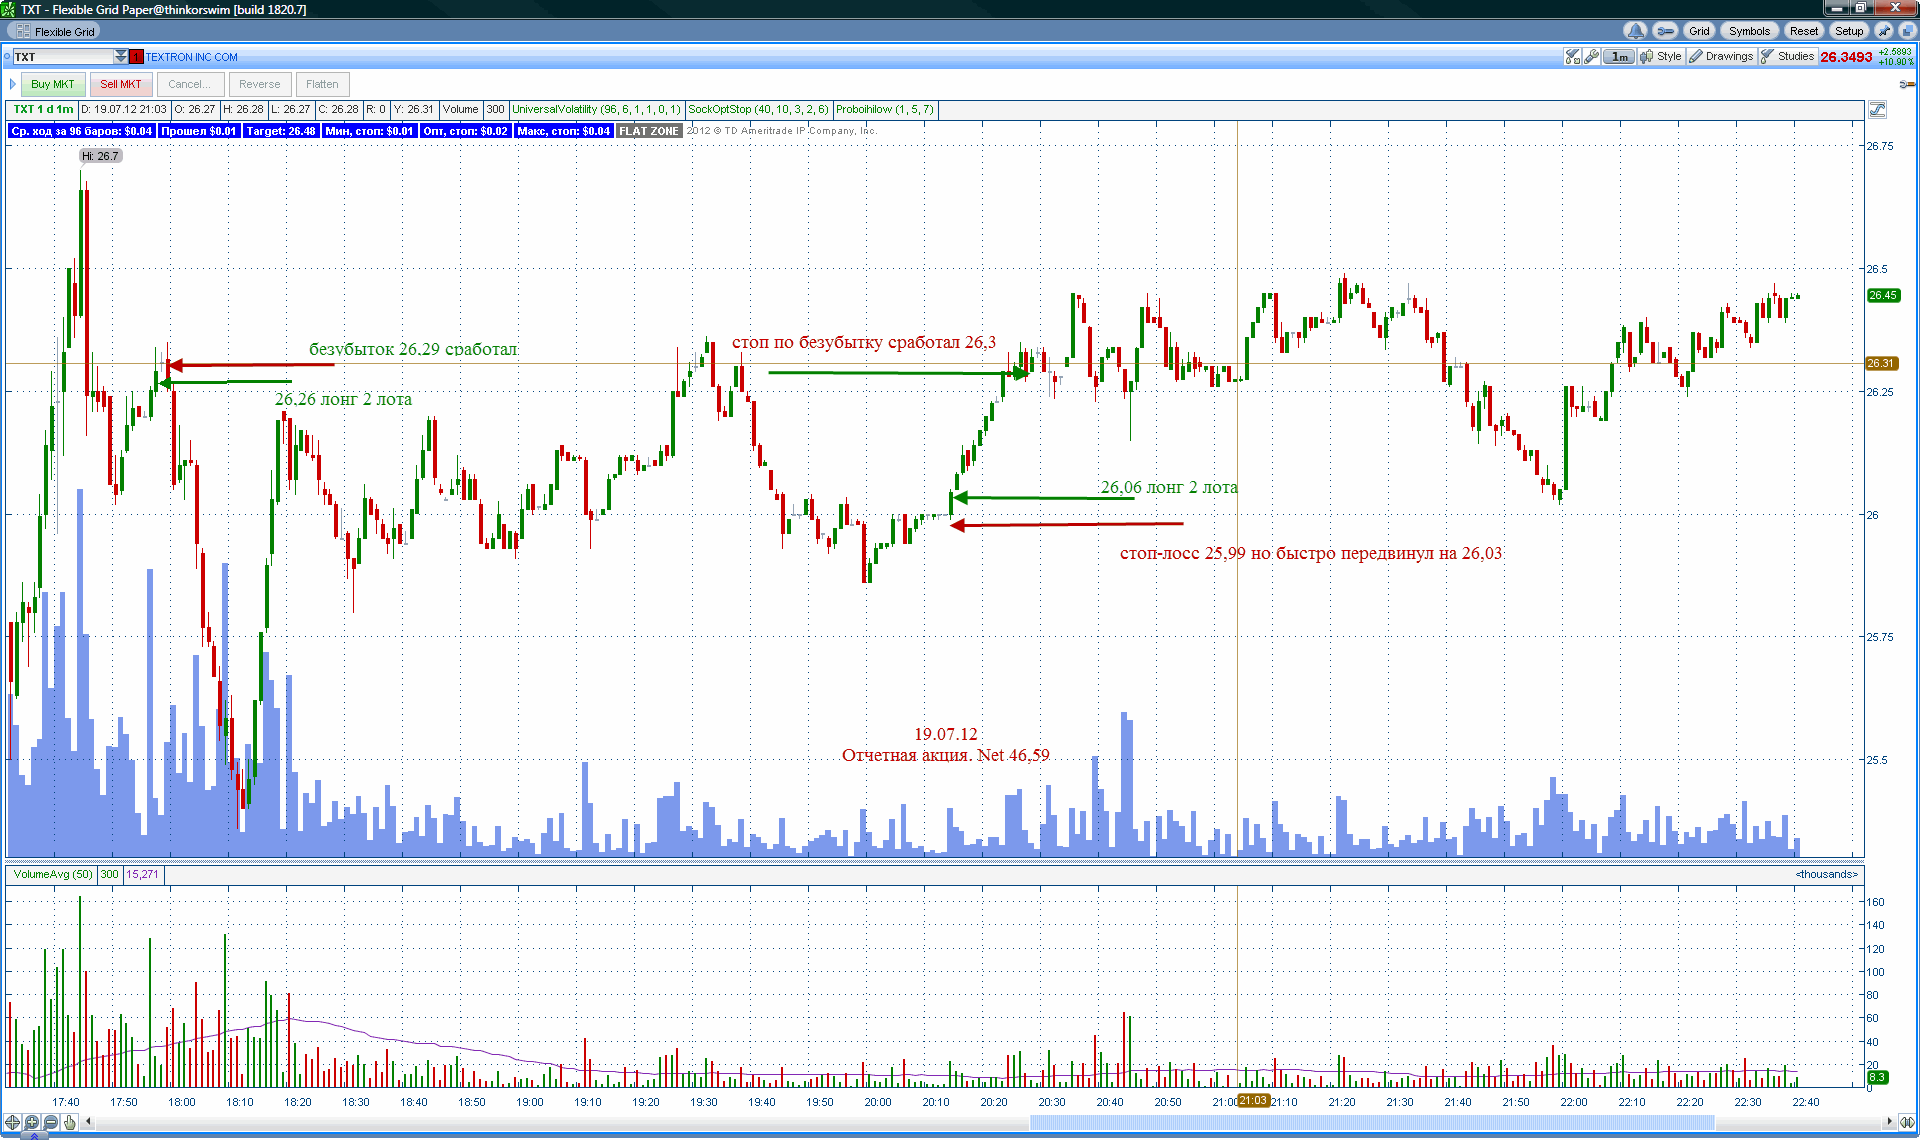This screenshot has width=1920, height=1140.
Task: Click the small circle link indicator left of TXT
Action: coord(7,57)
